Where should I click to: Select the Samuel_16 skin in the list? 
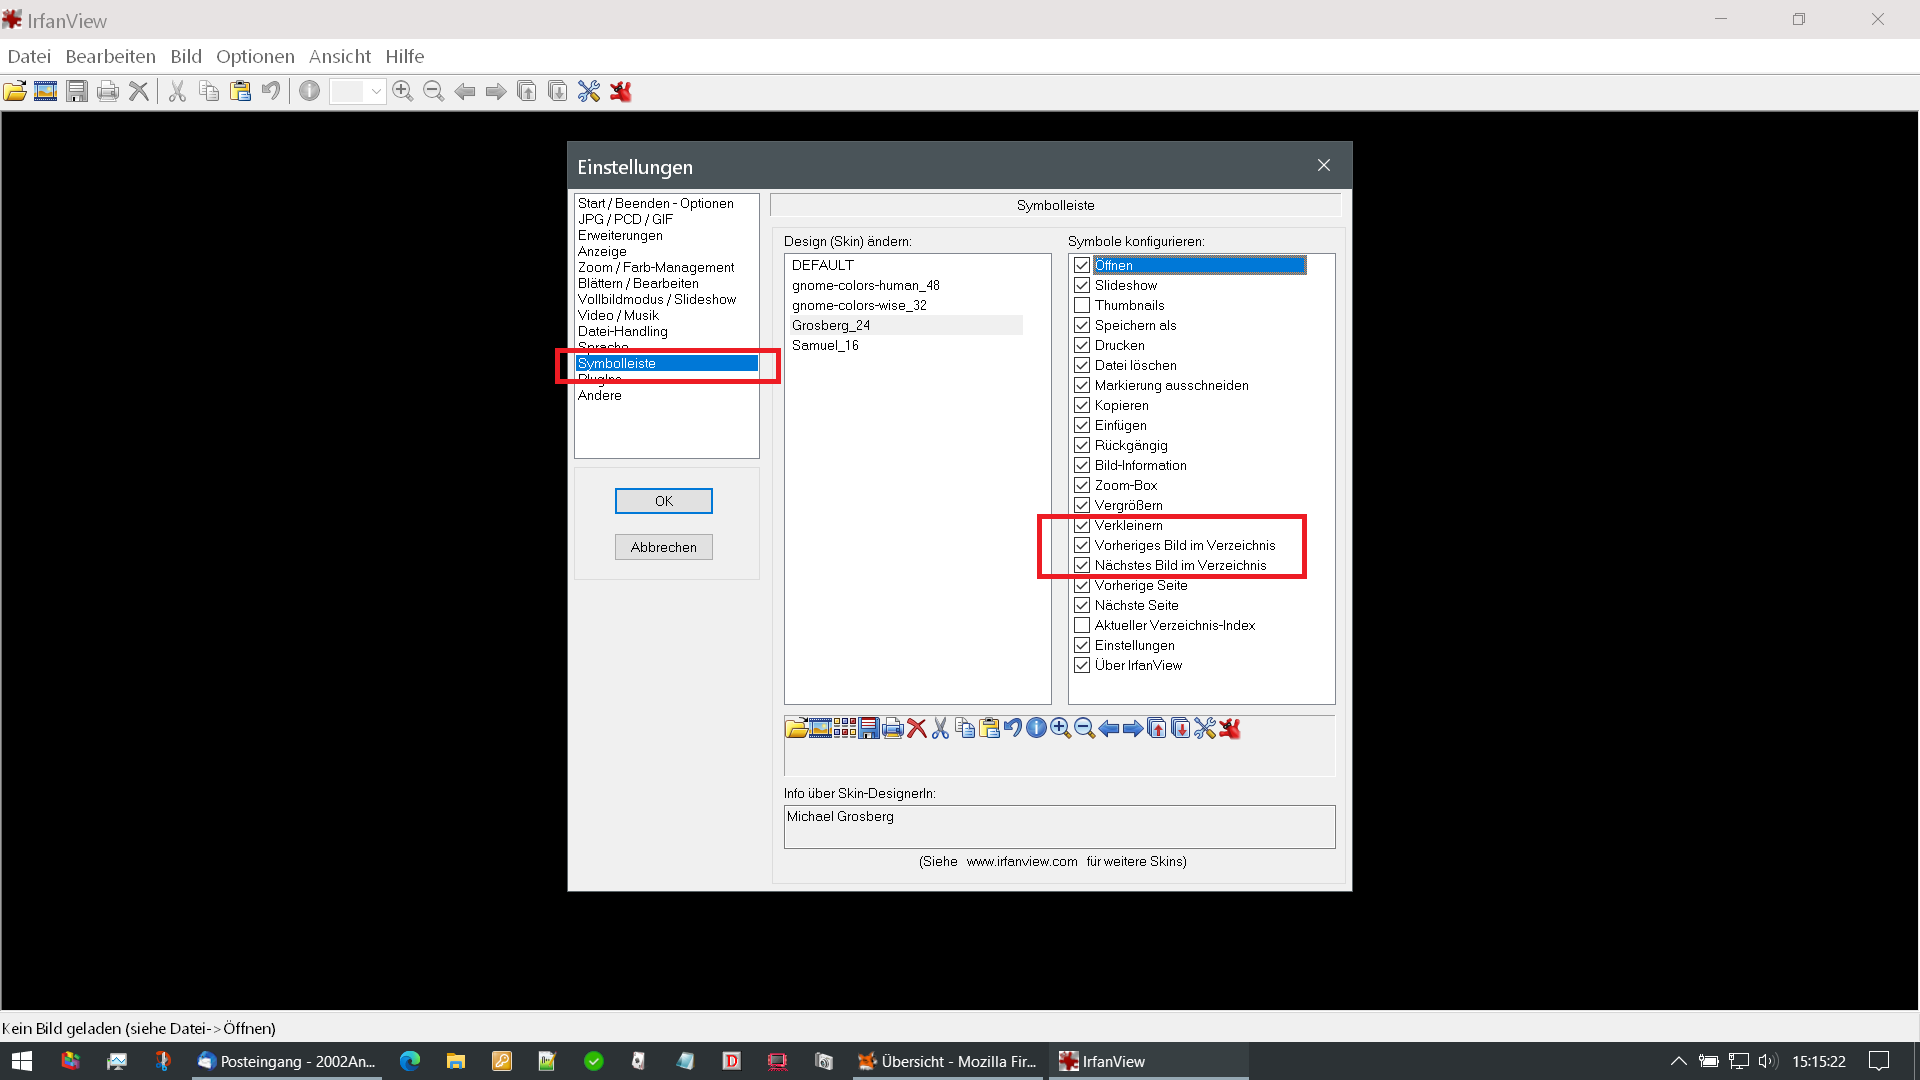pyautogui.click(x=825, y=345)
